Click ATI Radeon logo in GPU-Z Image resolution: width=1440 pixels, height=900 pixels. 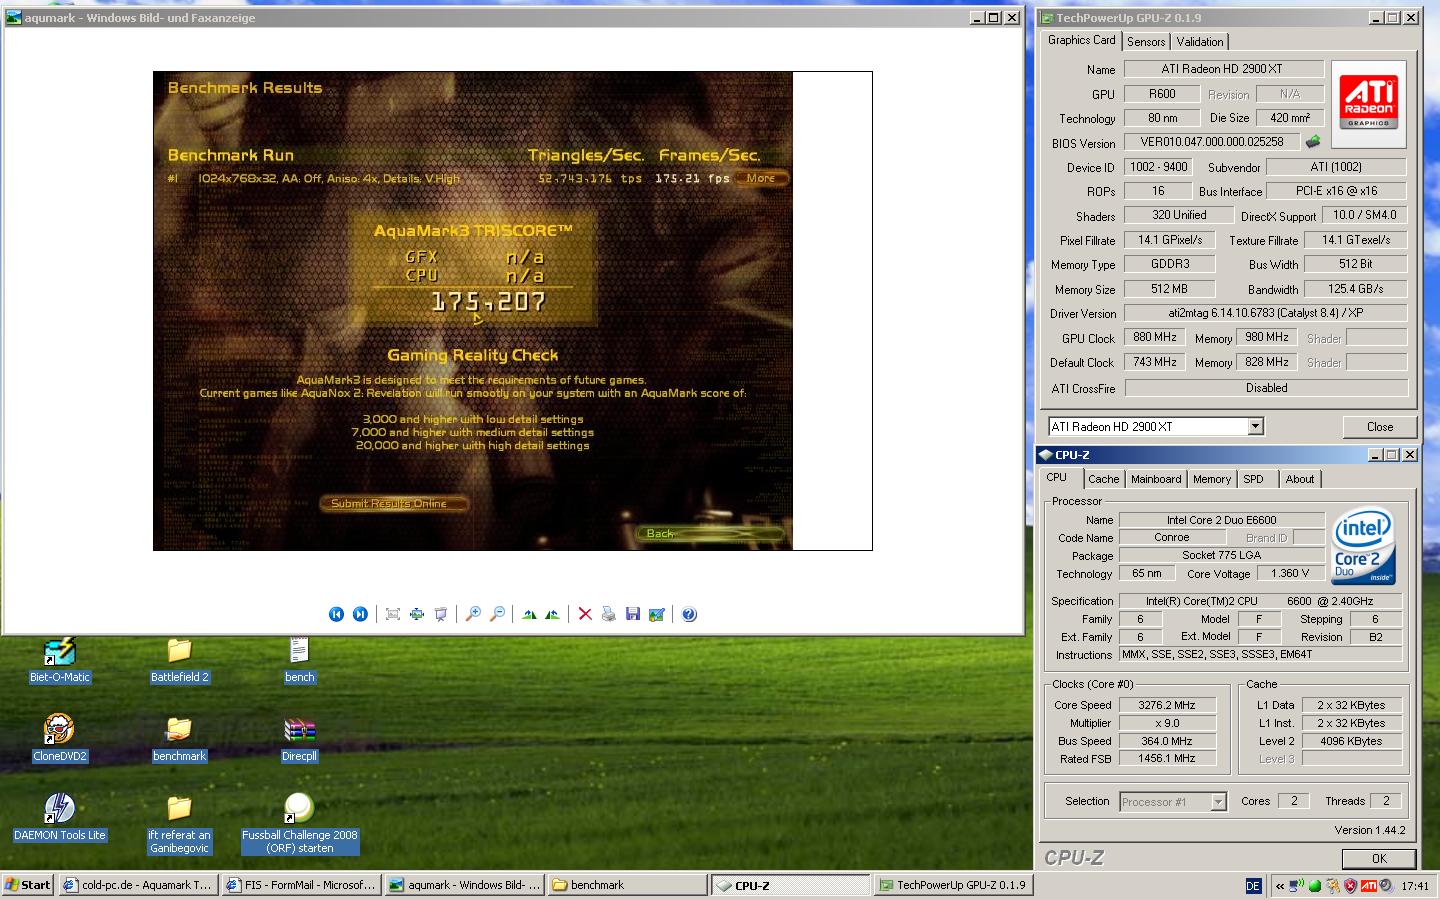tap(1369, 104)
